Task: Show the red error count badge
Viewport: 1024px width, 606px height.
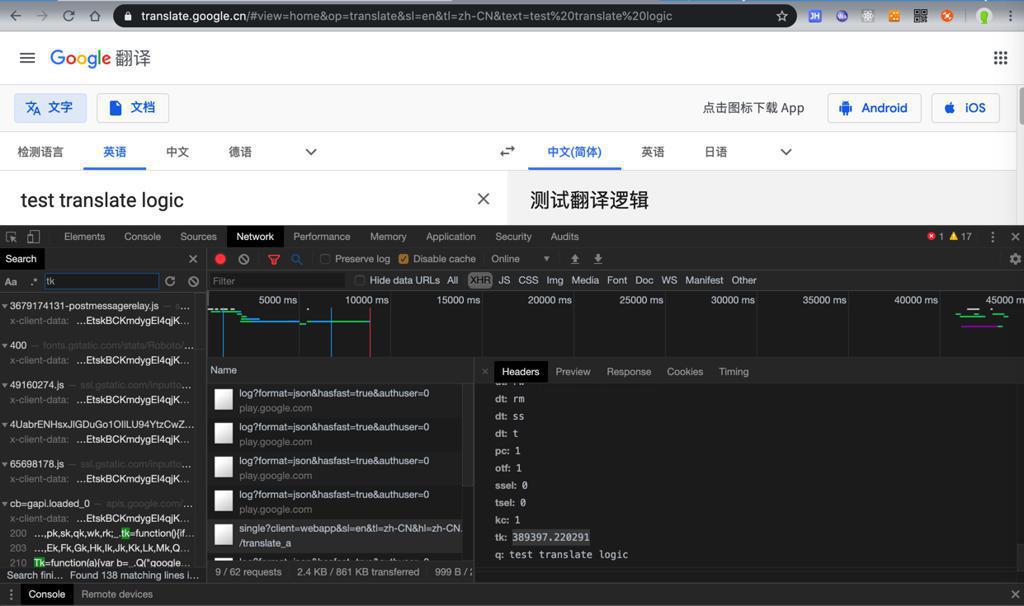Action: [935, 236]
